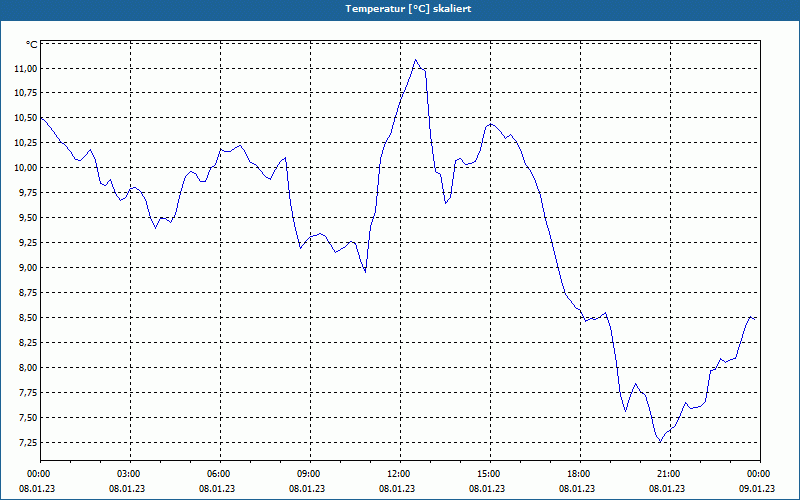
Task: Select the 10,50 y-axis value
Action: [26, 118]
